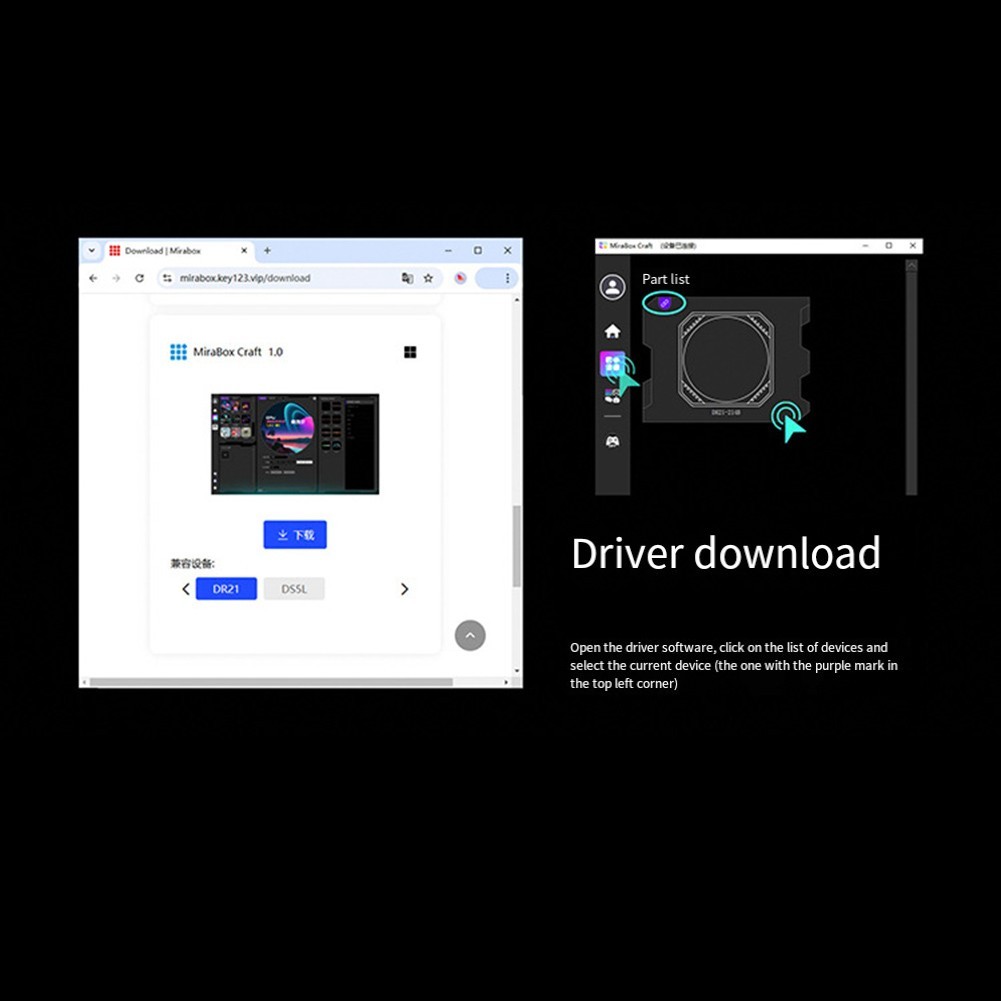Viewport: 1001px width, 1001px height.
Task: Show previous compatible devices with left chevron
Action: coord(186,589)
